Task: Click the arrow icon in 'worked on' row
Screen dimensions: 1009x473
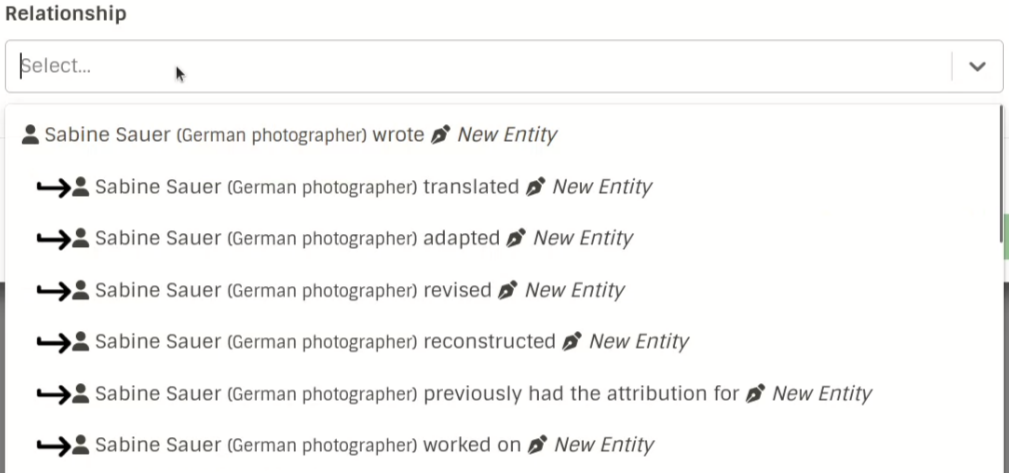Action: (x=53, y=446)
